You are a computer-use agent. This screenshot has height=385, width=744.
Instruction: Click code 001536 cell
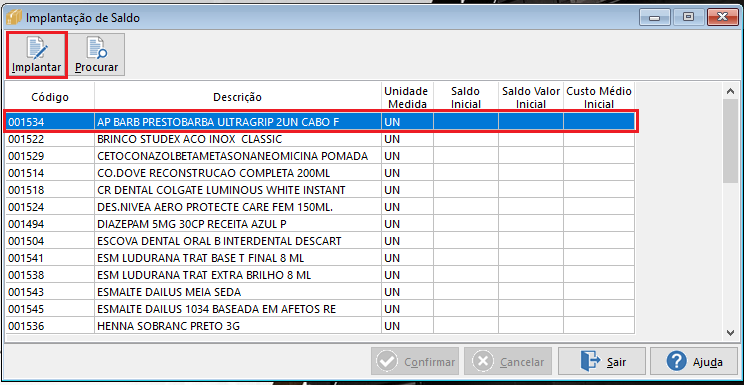click(x=50, y=326)
